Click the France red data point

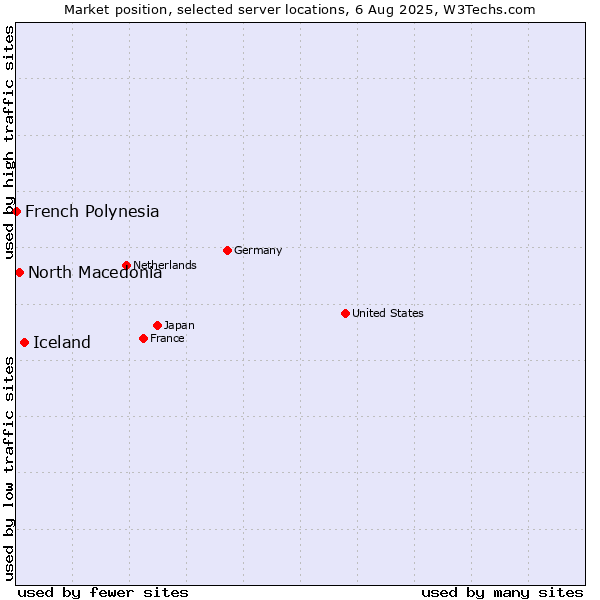pyautogui.click(x=143, y=339)
